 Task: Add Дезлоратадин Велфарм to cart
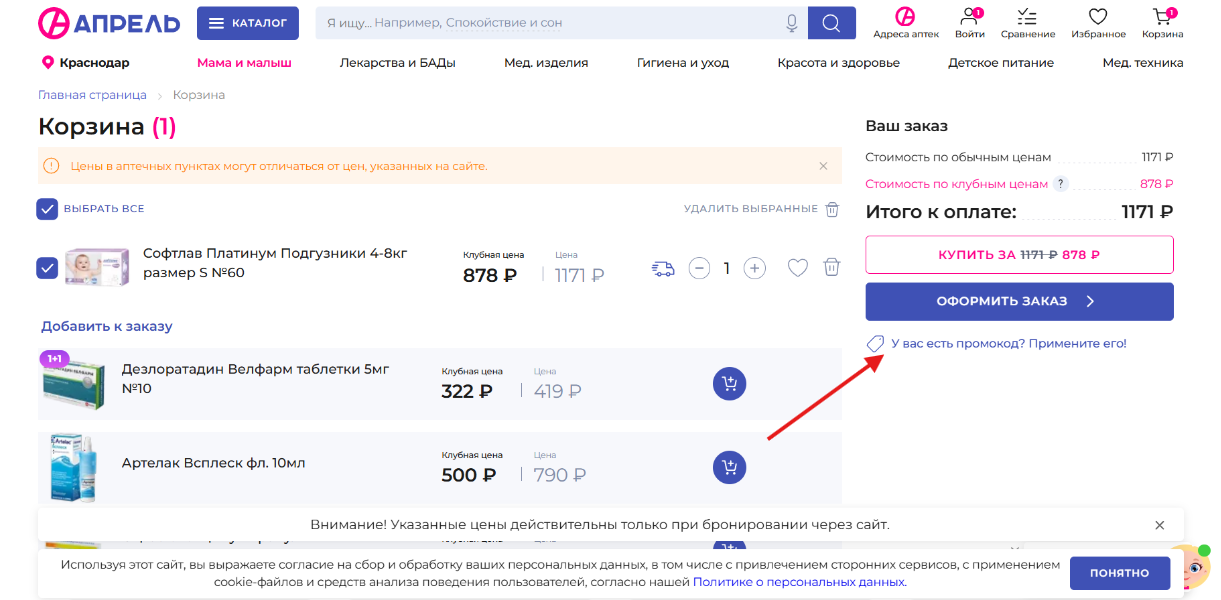(x=730, y=384)
